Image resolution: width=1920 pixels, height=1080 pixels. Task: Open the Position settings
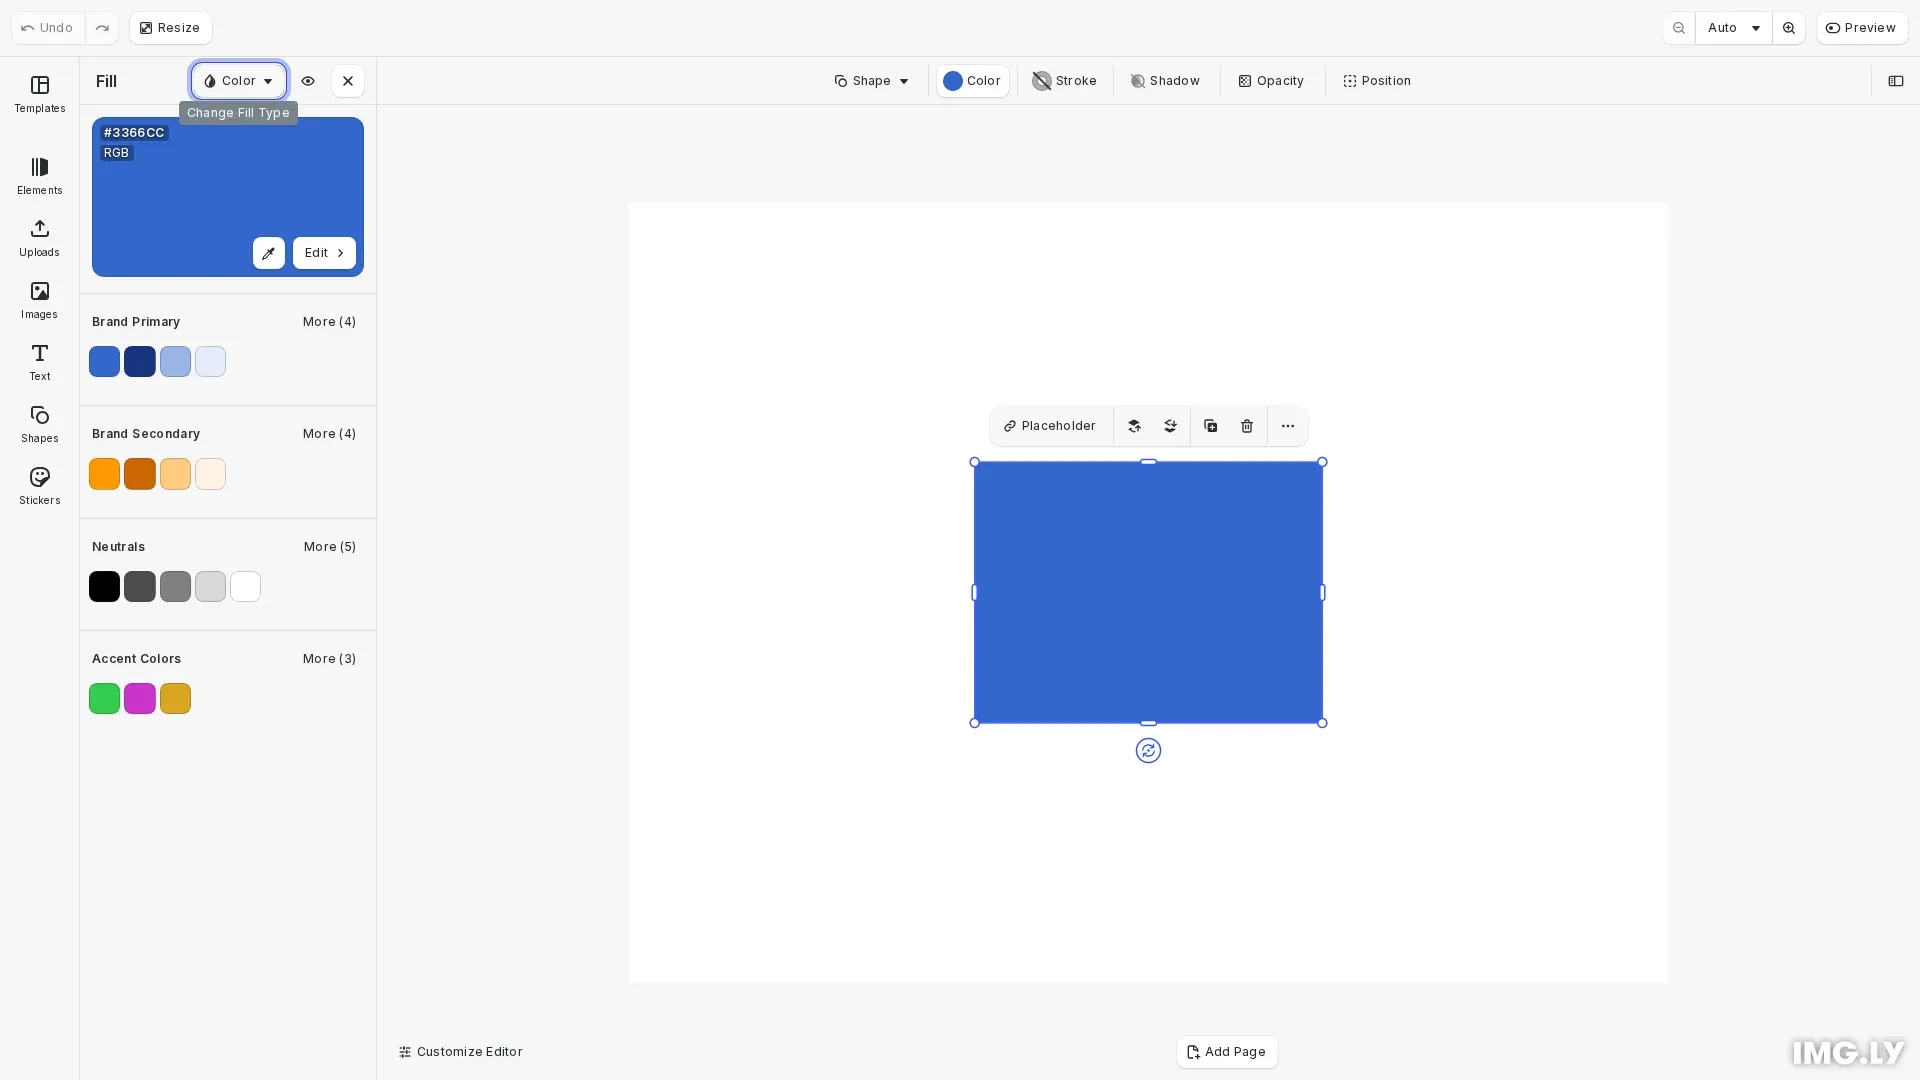coord(1376,80)
